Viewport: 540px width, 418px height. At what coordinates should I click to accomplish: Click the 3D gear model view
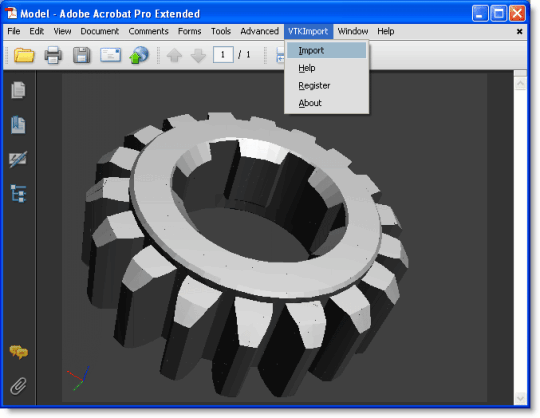coord(245,254)
